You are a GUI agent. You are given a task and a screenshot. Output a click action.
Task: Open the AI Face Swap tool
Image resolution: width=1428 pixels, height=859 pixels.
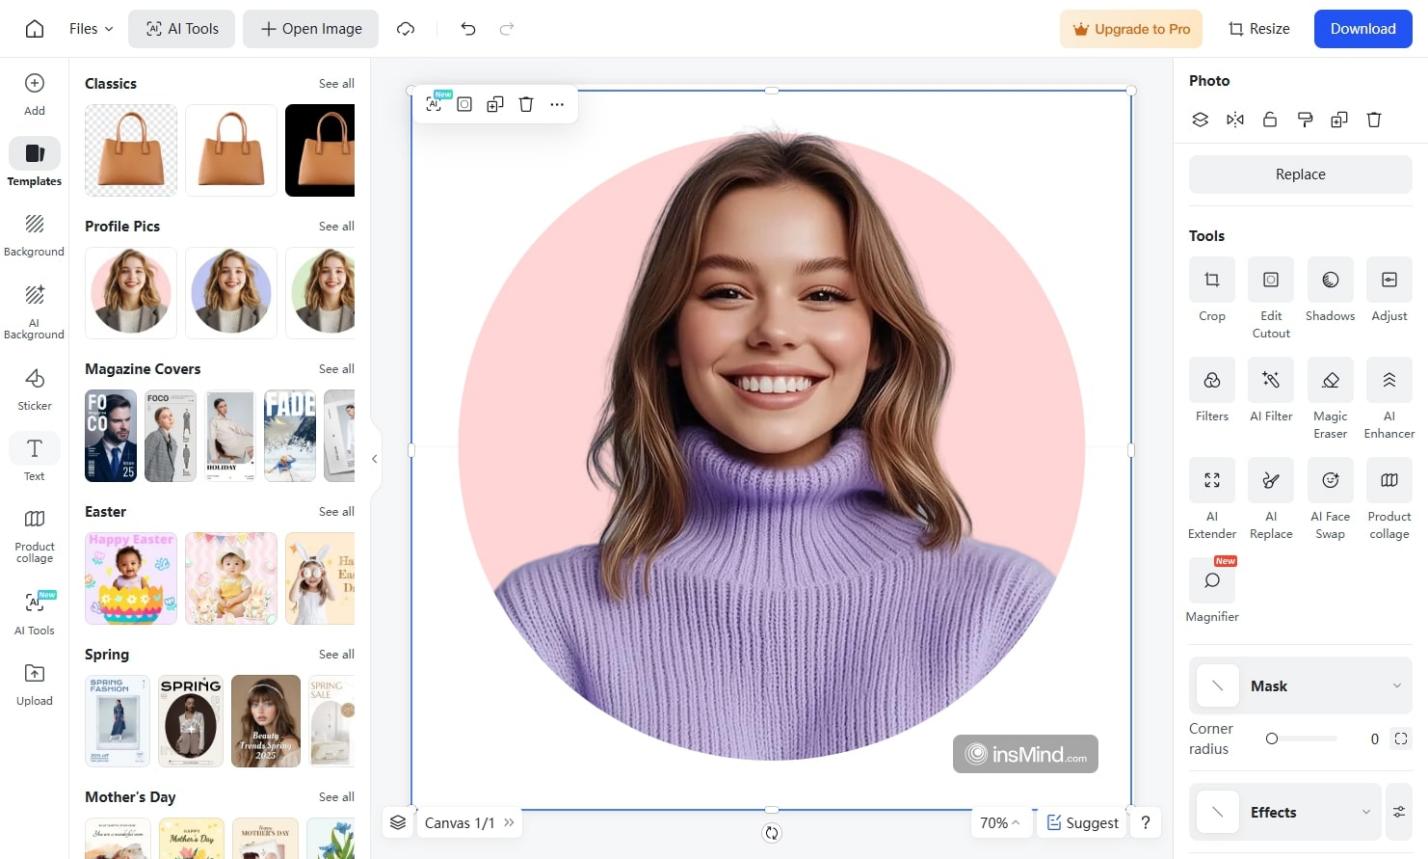pyautogui.click(x=1330, y=481)
